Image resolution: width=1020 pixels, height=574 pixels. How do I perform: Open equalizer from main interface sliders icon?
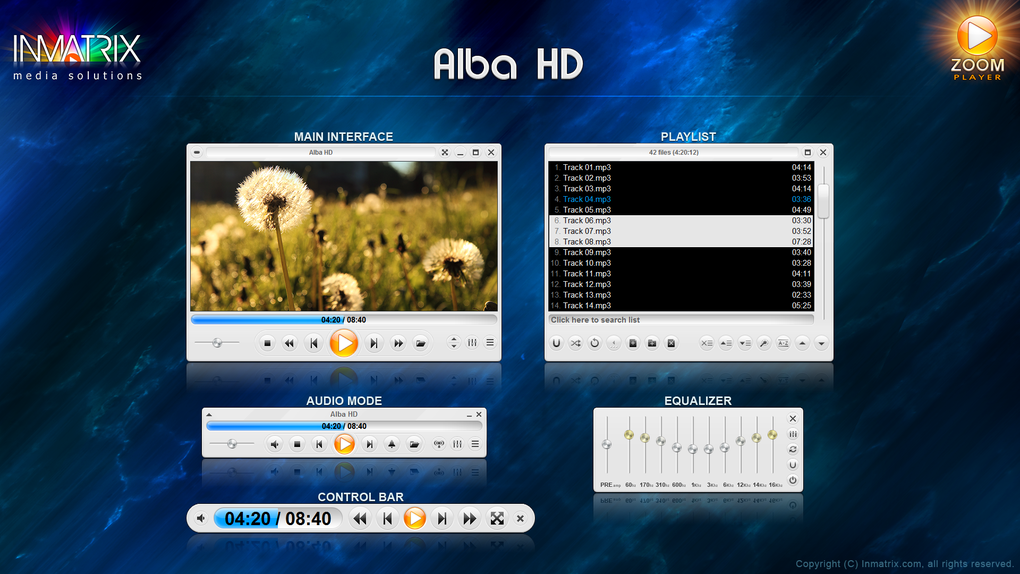(472, 343)
